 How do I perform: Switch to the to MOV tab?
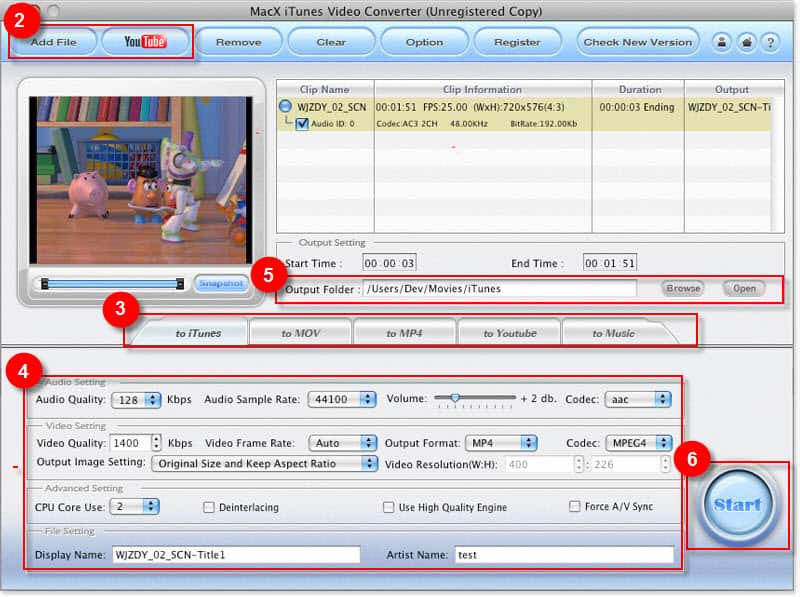[x=301, y=333]
